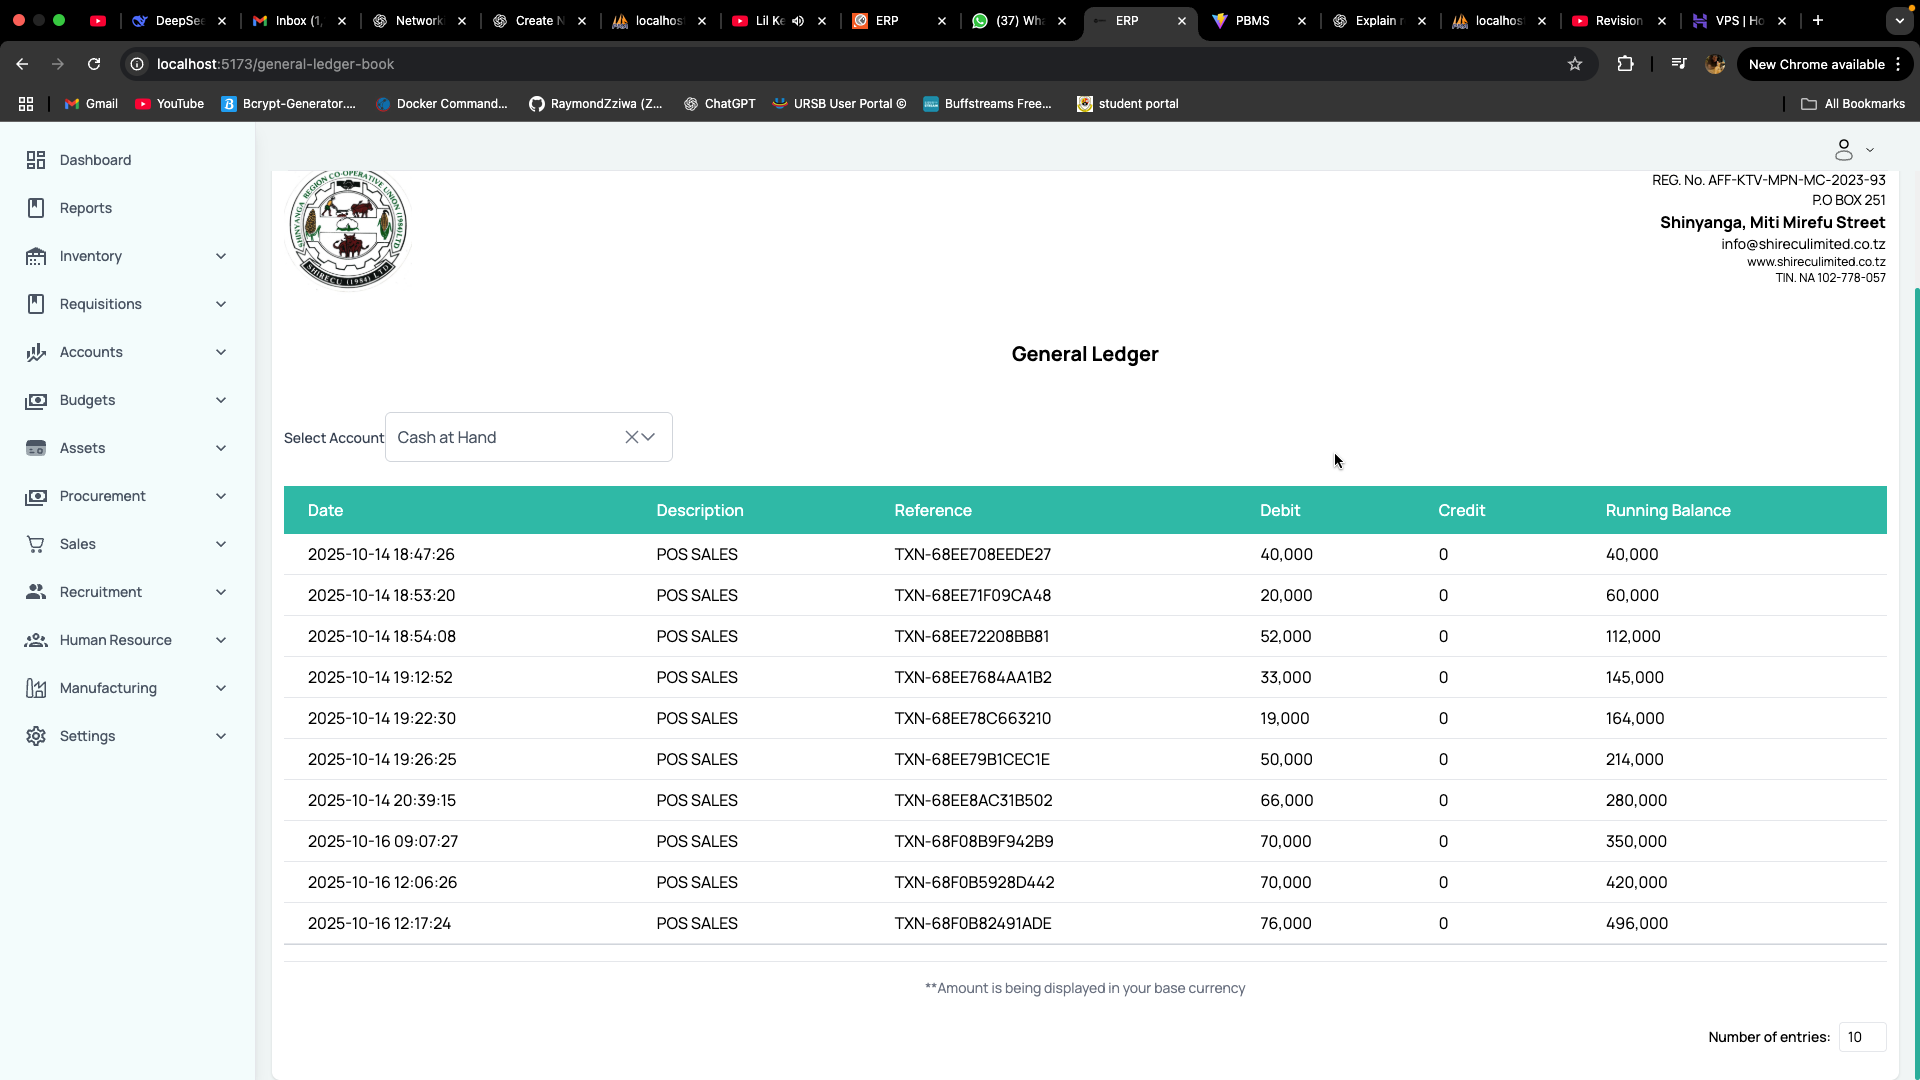Viewport: 1920px width, 1080px height.
Task: Click New Chrome available update button
Action: tap(1816, 64)
